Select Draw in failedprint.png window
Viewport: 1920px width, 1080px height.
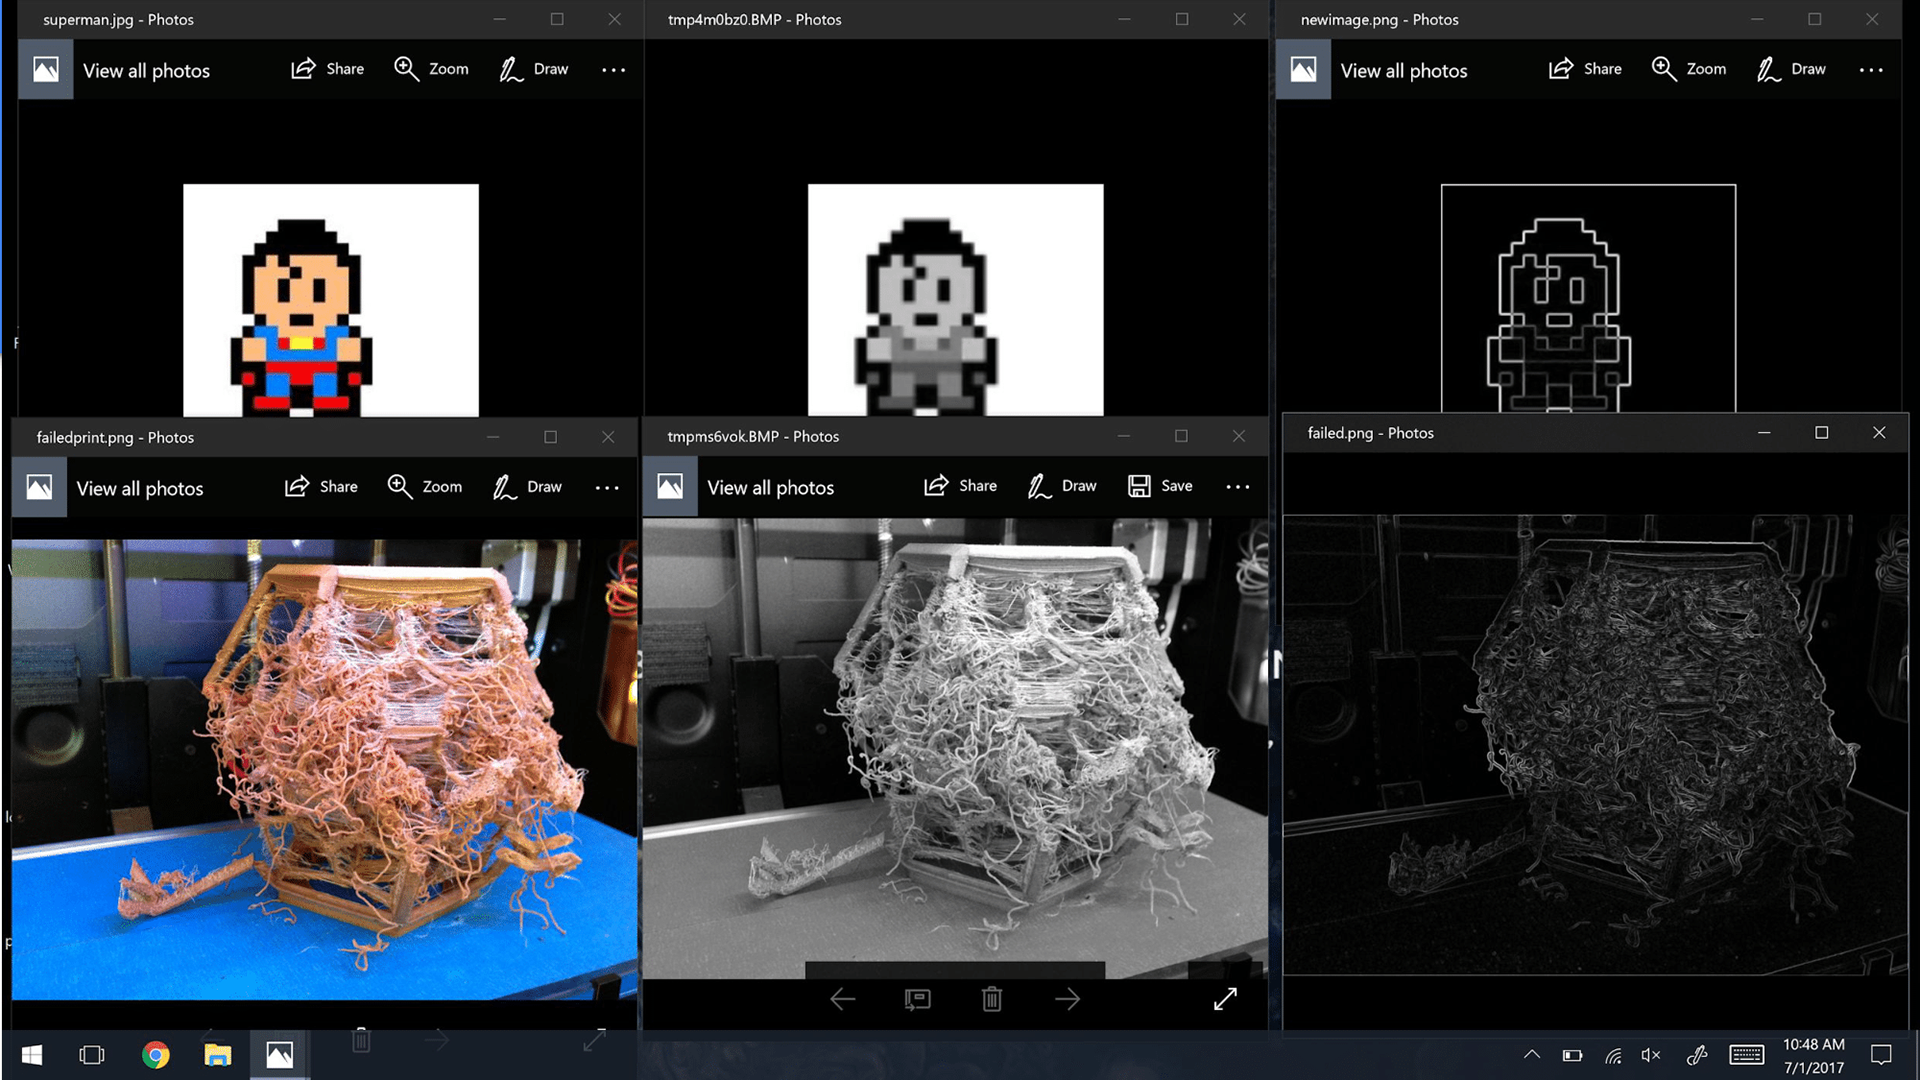(528, 487)
